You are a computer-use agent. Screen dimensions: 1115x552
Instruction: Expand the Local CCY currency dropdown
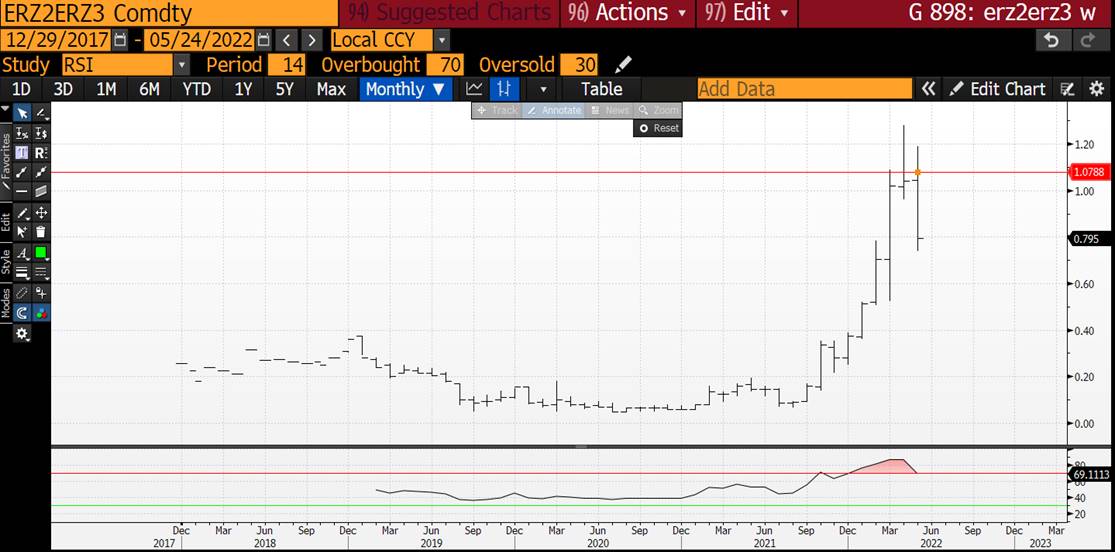[x=442, y=40]
